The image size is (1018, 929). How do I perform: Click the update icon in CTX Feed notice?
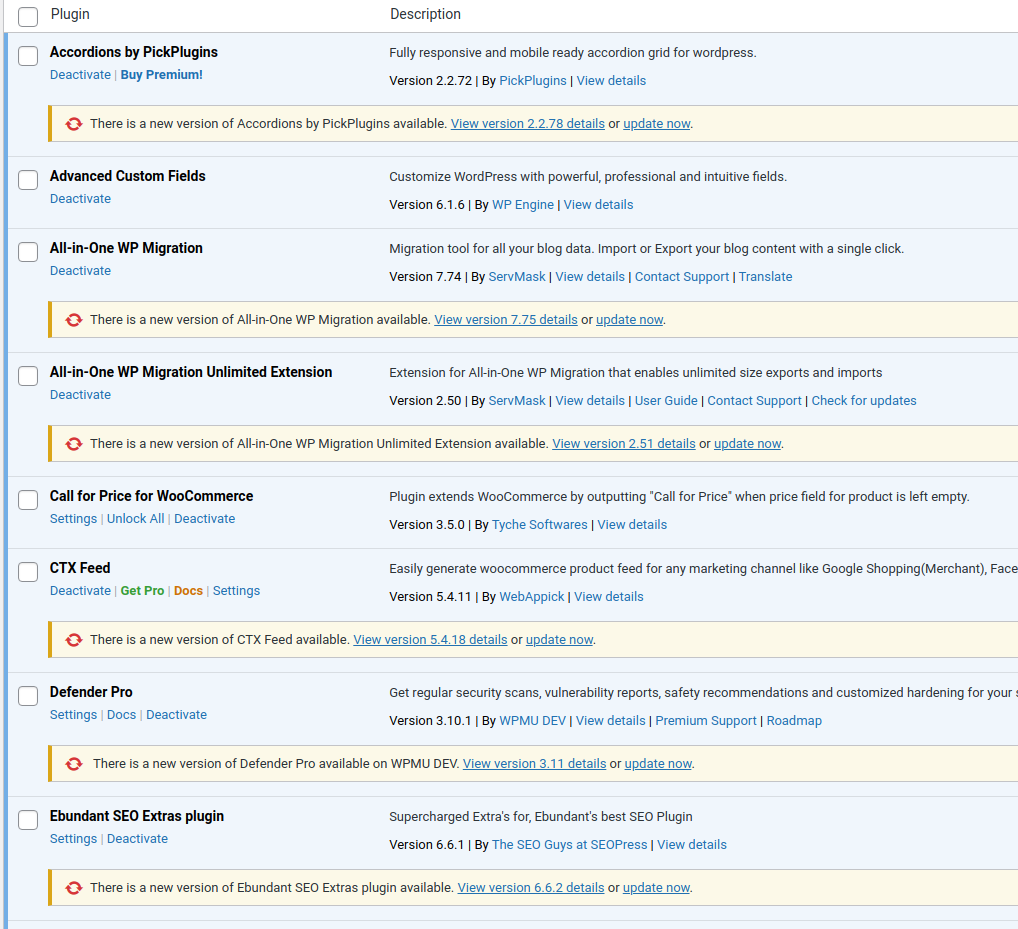(x=73, y=640)
